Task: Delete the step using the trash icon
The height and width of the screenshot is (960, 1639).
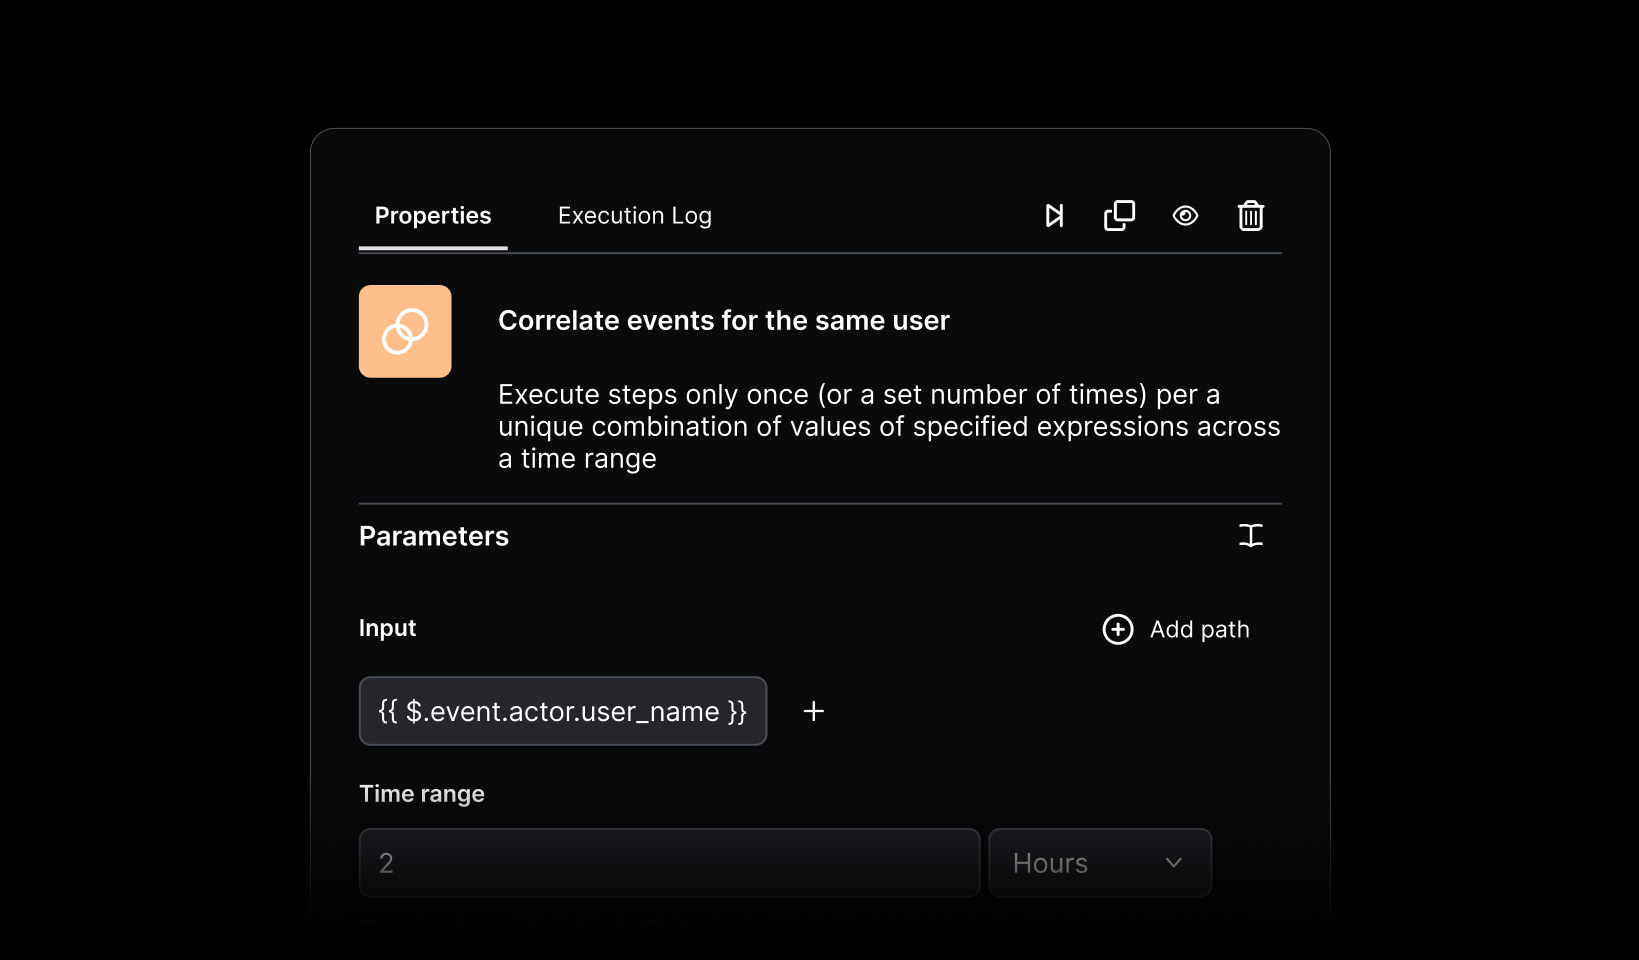Action: coord(1250,216)
